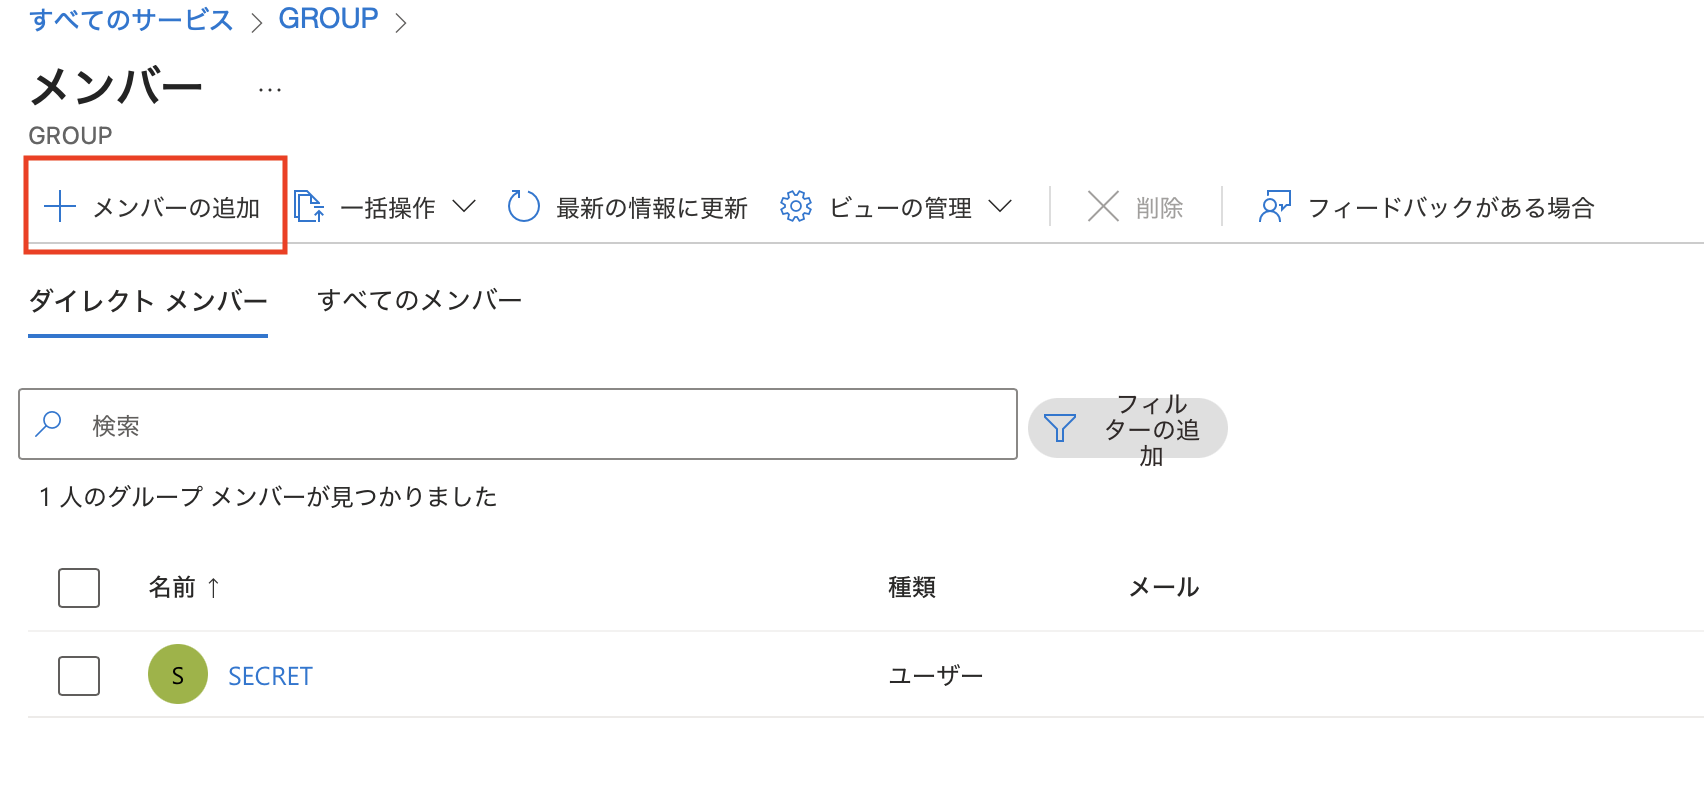Click the feedback person icon
Image resolution: width=1704 pixels, height=790 pixels.
pos(1274,206)
